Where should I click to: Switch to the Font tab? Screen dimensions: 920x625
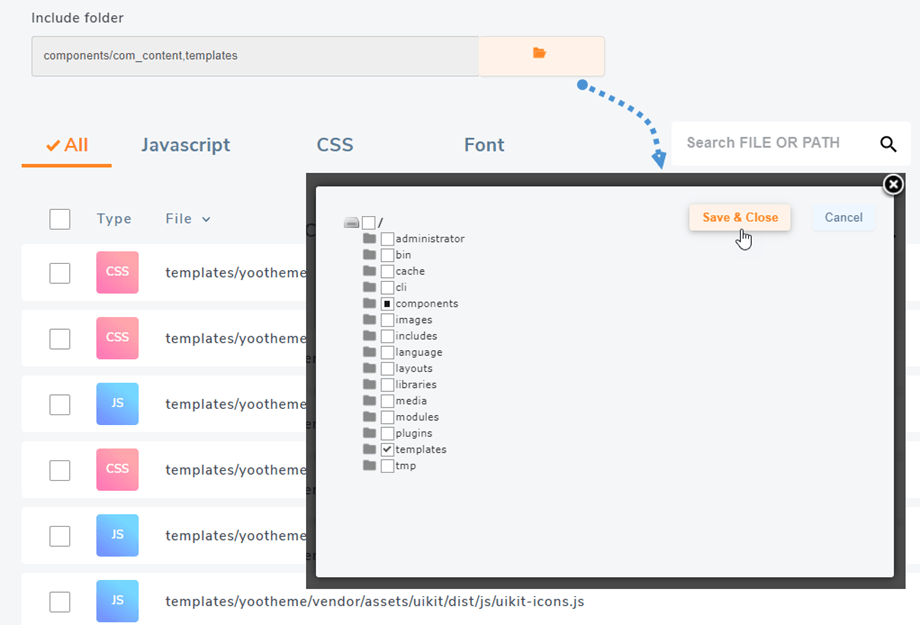coord(484,145)
